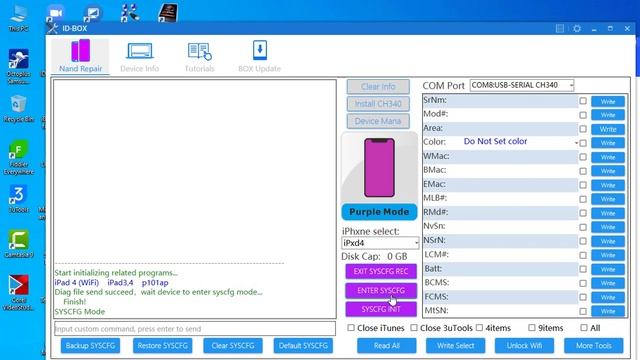Open More Tools button

[x=594, y=346]
